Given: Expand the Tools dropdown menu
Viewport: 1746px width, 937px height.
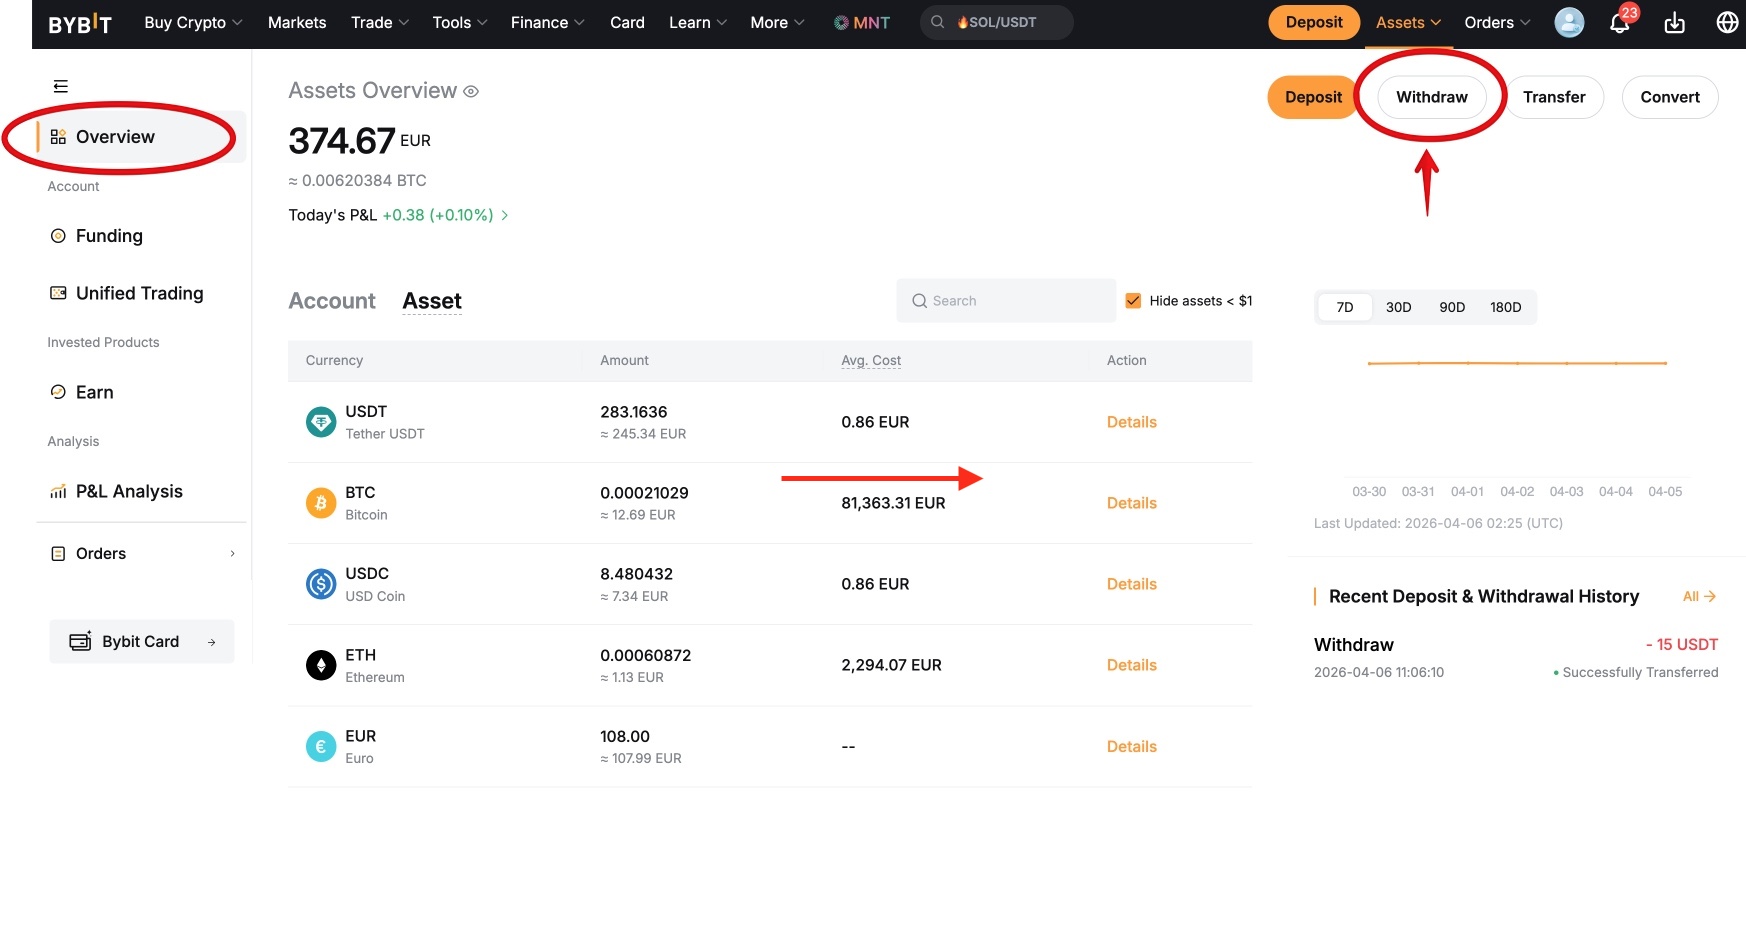Looking at the screenshot, I should (x=460, y=23).
